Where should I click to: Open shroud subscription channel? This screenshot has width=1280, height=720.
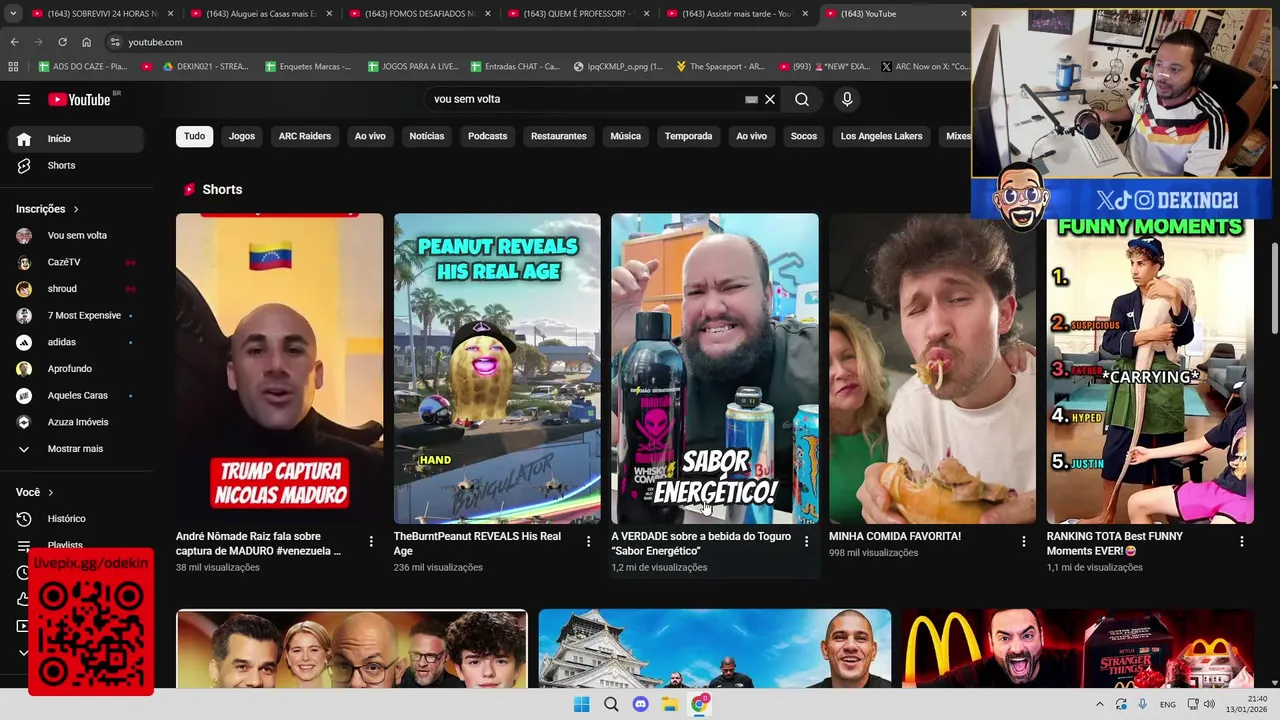pos(76,289)
